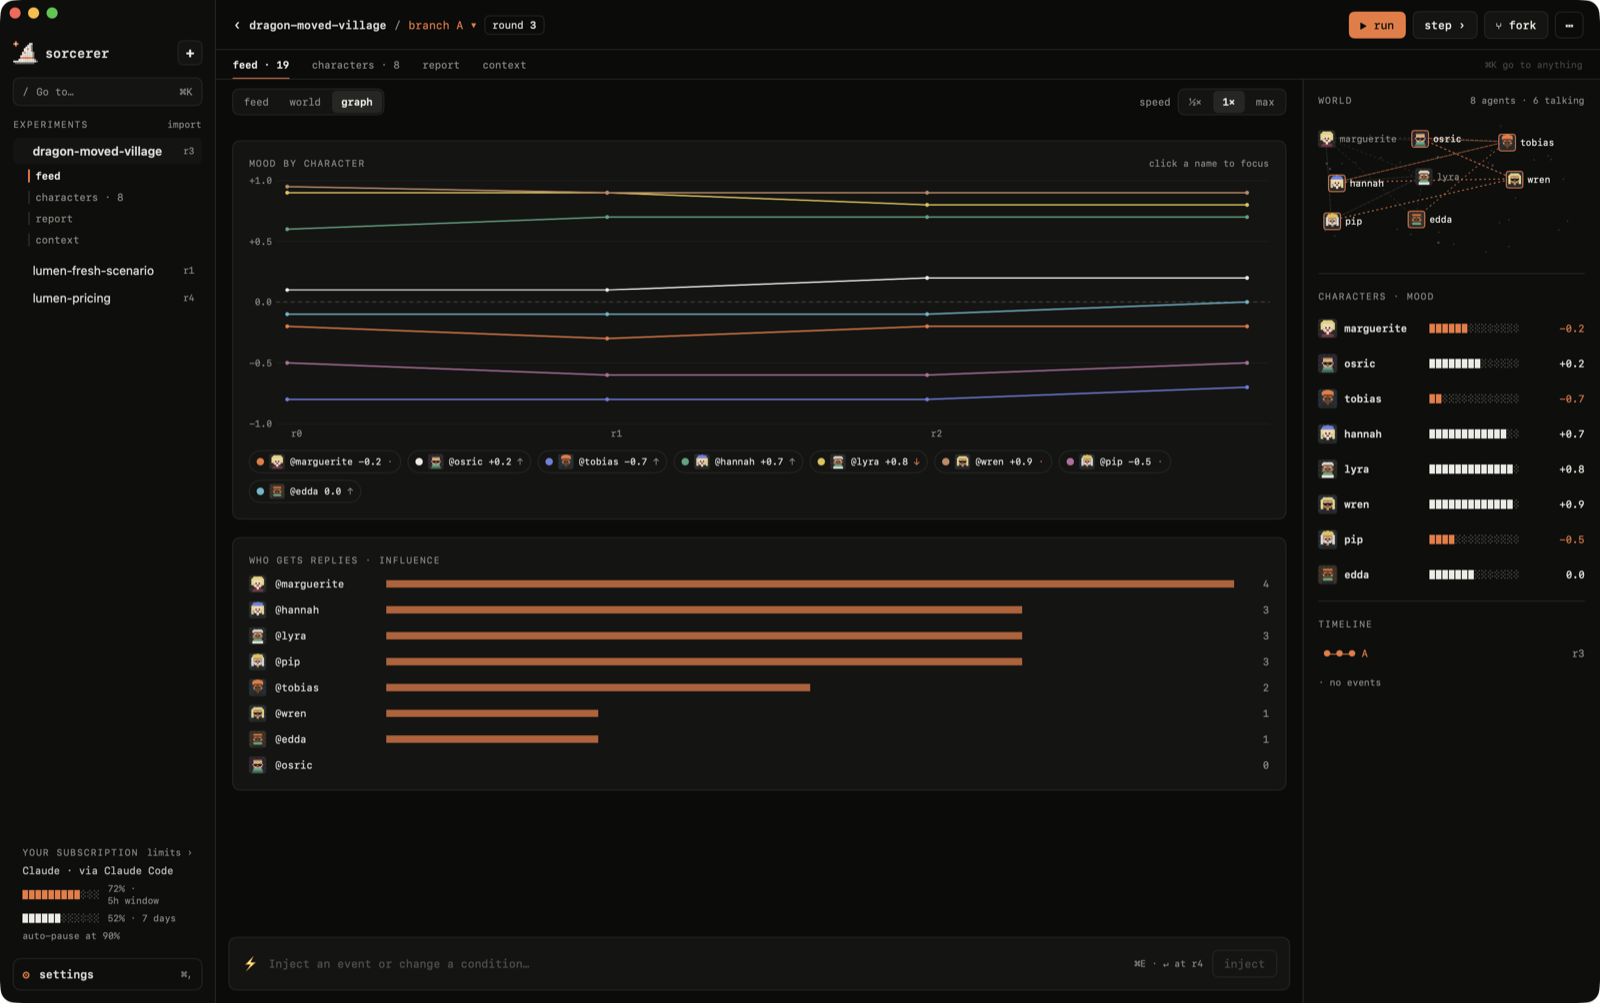Click the inject button
The height and width of the screenshot is (1003, 1600).
[1244, 964]
